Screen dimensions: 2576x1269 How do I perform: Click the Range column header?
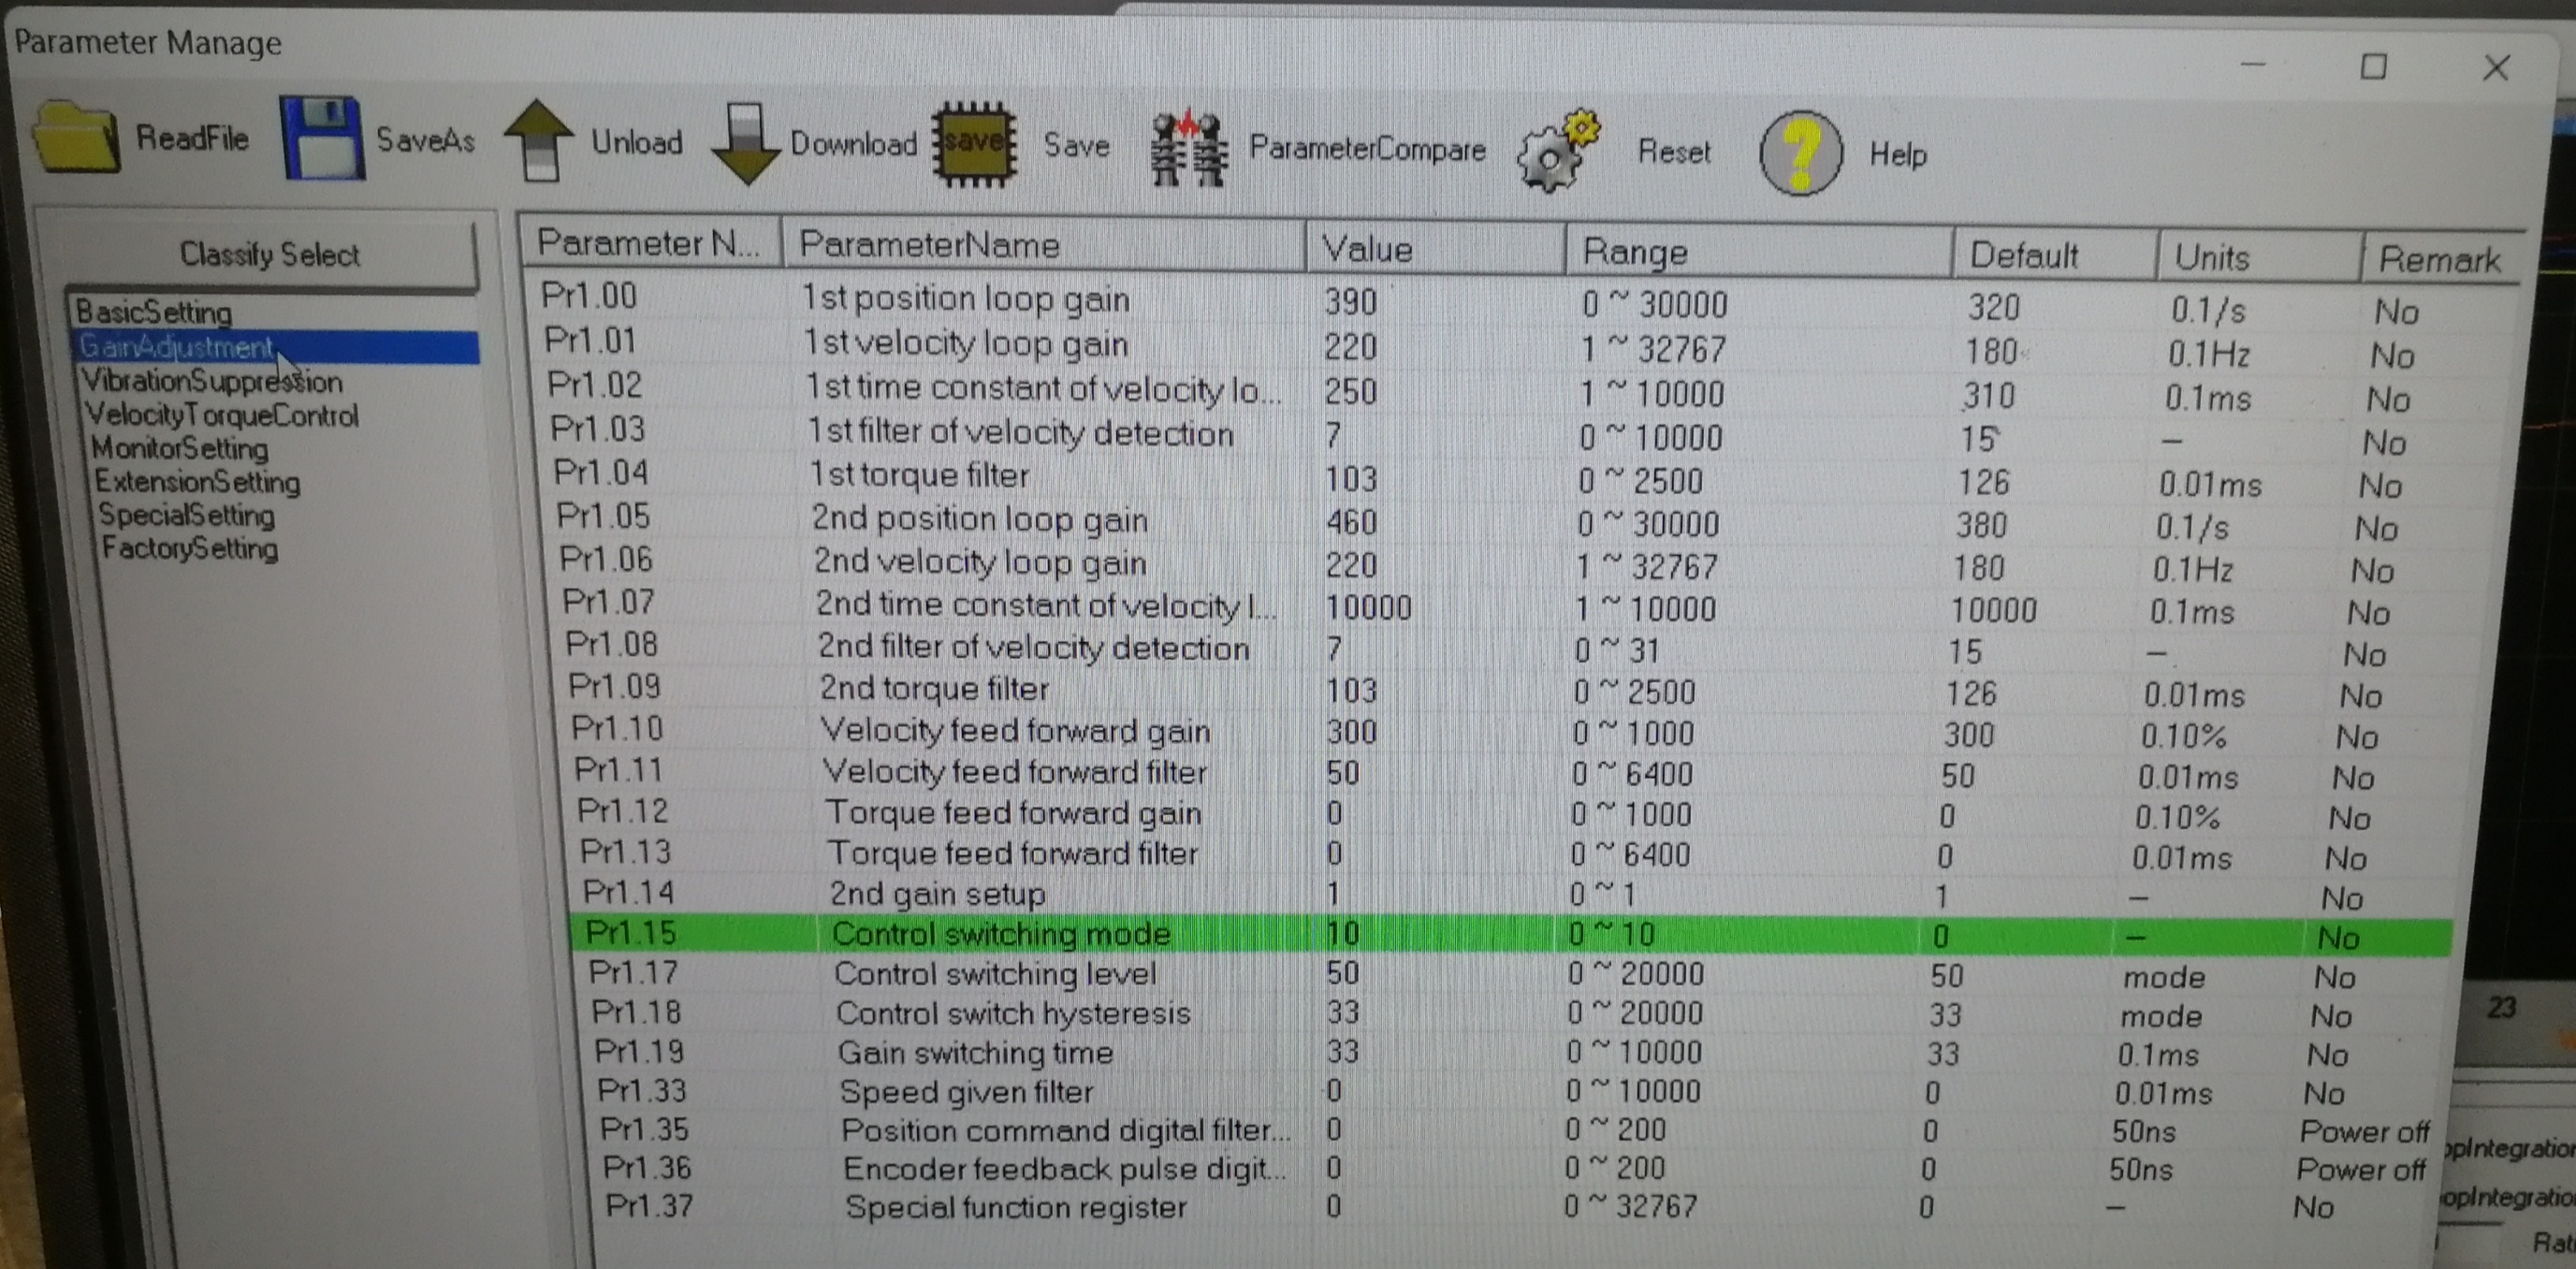[x=1635, y=252]
